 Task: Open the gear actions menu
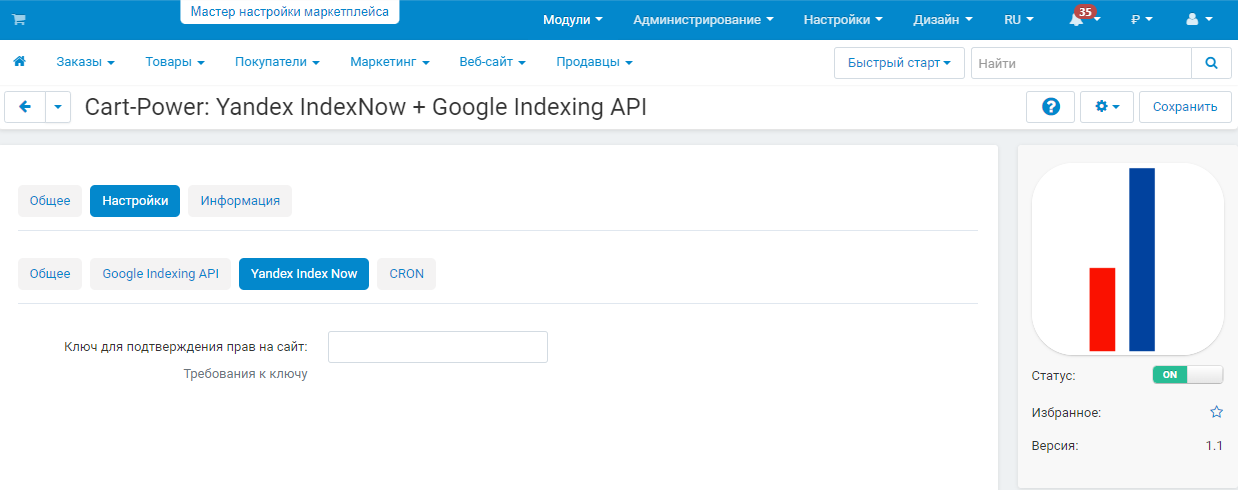pyautogui.click(x=1107, y=107)
